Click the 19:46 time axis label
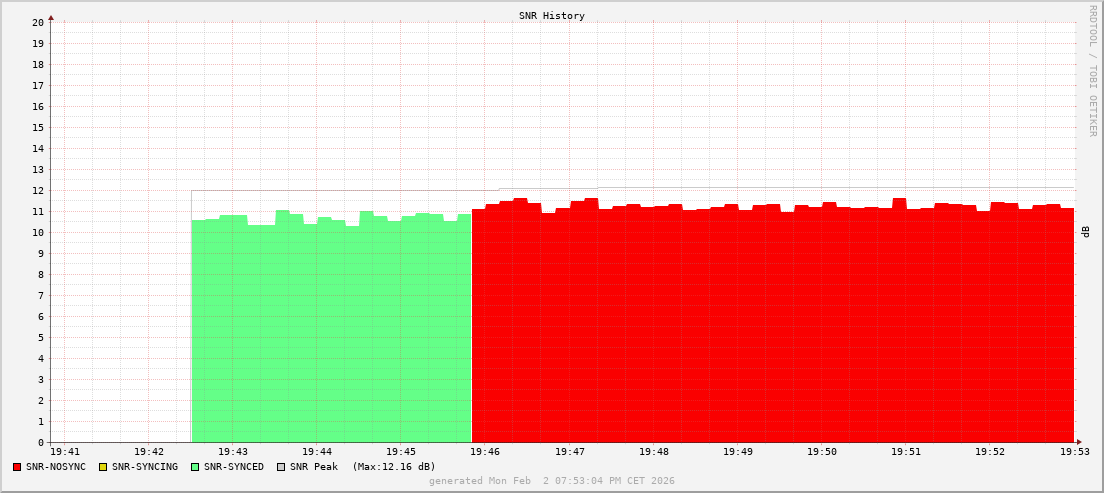 pos(485,453)
